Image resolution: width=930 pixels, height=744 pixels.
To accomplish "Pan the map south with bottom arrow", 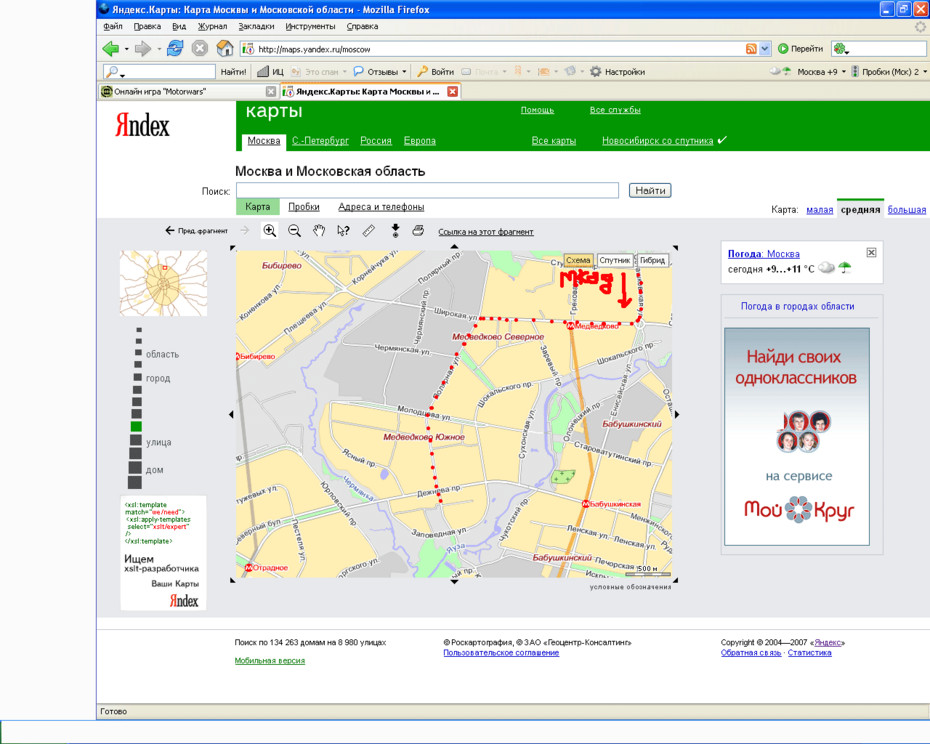I will coord(454,582).
